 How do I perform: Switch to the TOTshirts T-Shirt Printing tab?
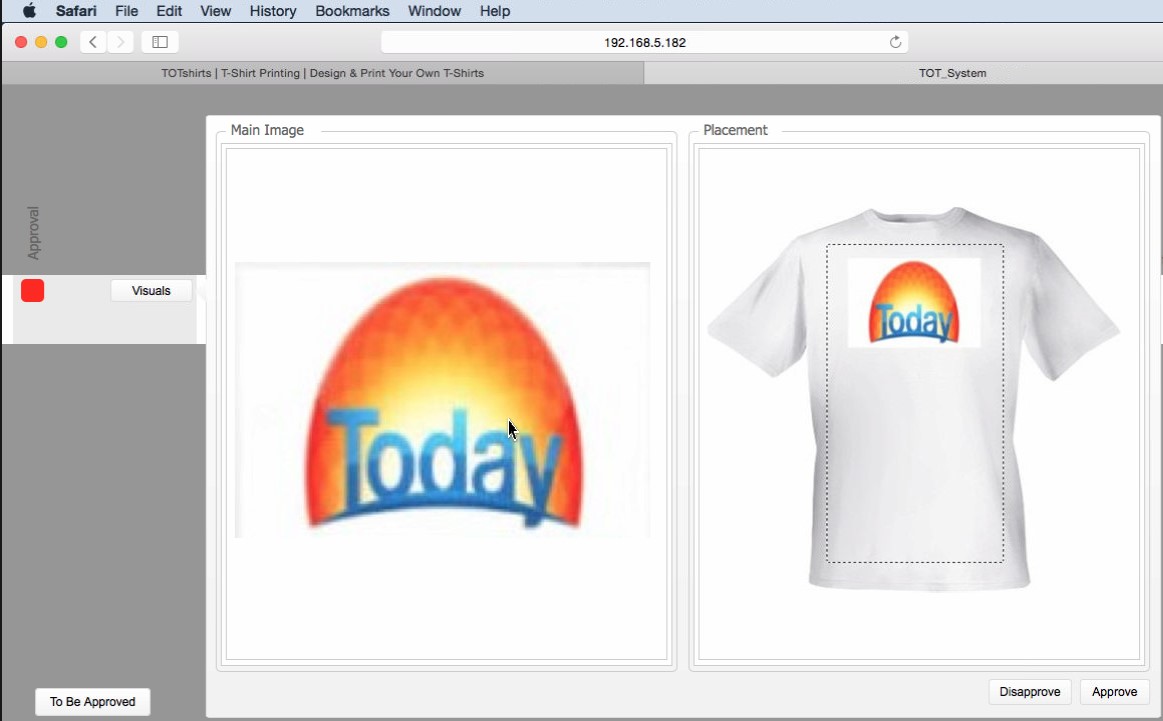click(x=322, y=73)
